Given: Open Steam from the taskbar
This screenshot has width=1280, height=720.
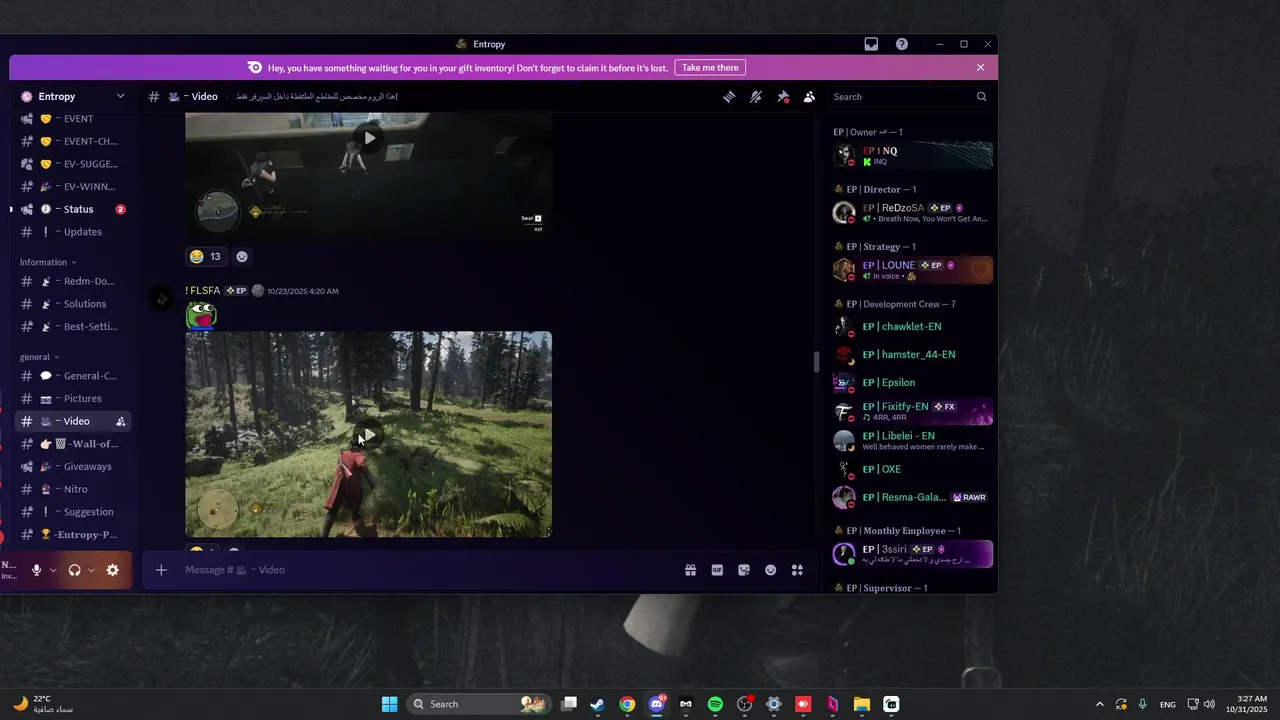Looking at the screenshot, I should click(x=598, y=704).
